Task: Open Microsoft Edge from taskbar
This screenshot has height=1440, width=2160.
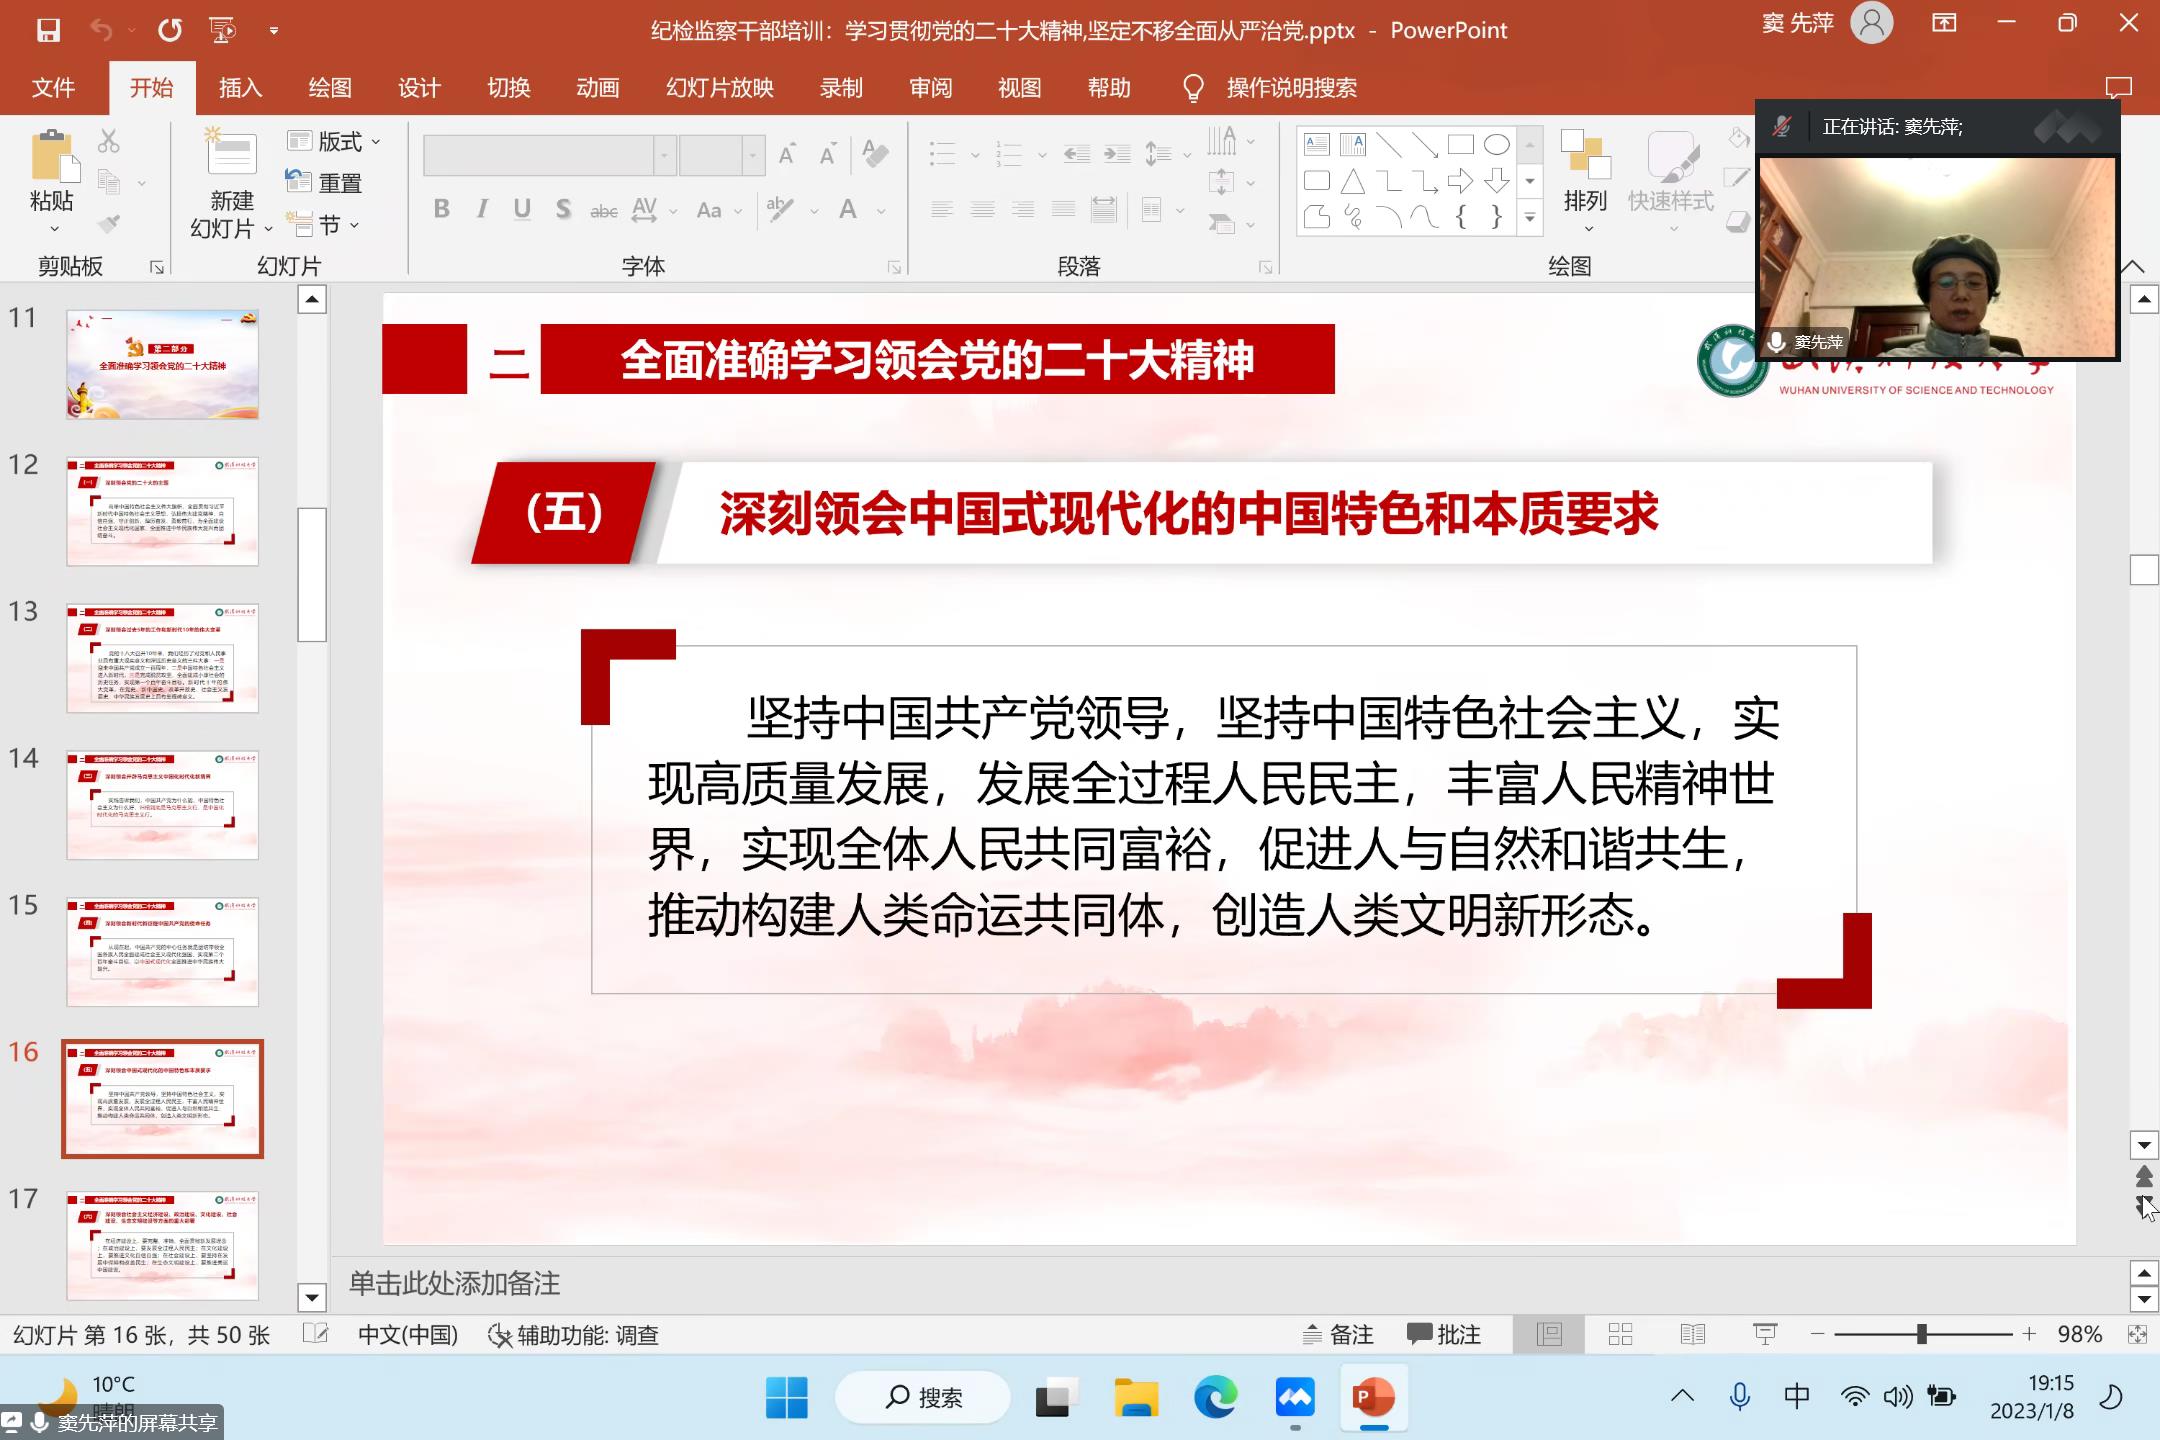Action: point(1215,1397)
